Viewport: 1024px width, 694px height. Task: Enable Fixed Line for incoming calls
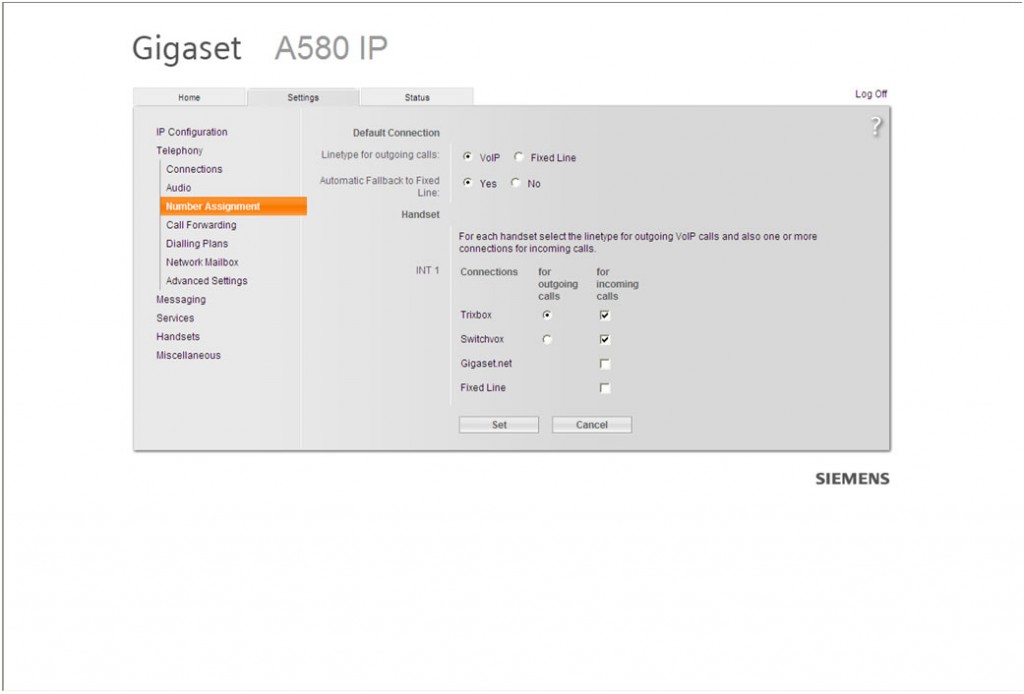(605, 388)
